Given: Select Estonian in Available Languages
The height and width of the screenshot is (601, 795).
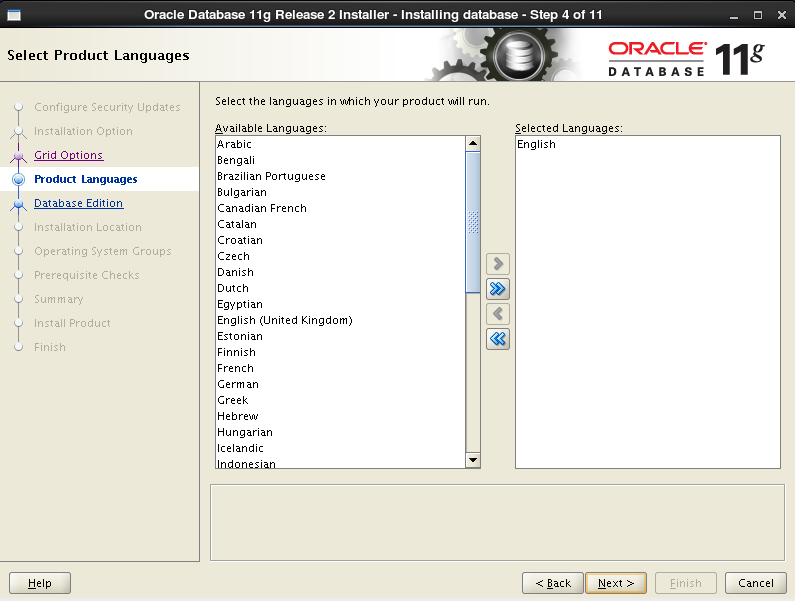Looking at the screenshot, I should click(340, 336).
